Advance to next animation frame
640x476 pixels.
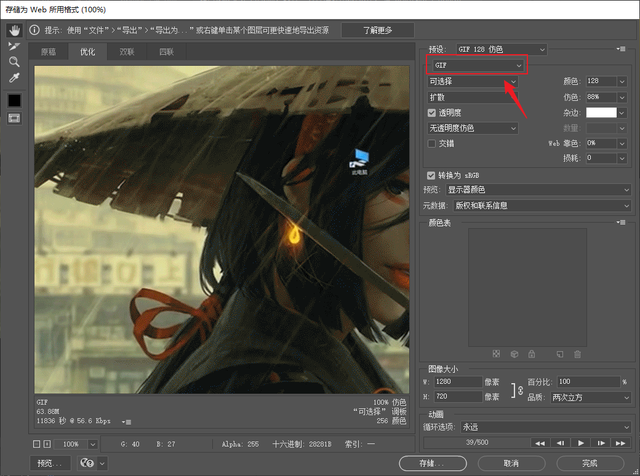coord(601,443)
